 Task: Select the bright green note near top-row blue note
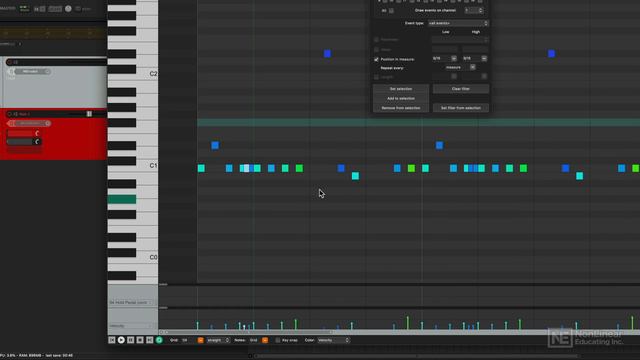pos(299,168)
